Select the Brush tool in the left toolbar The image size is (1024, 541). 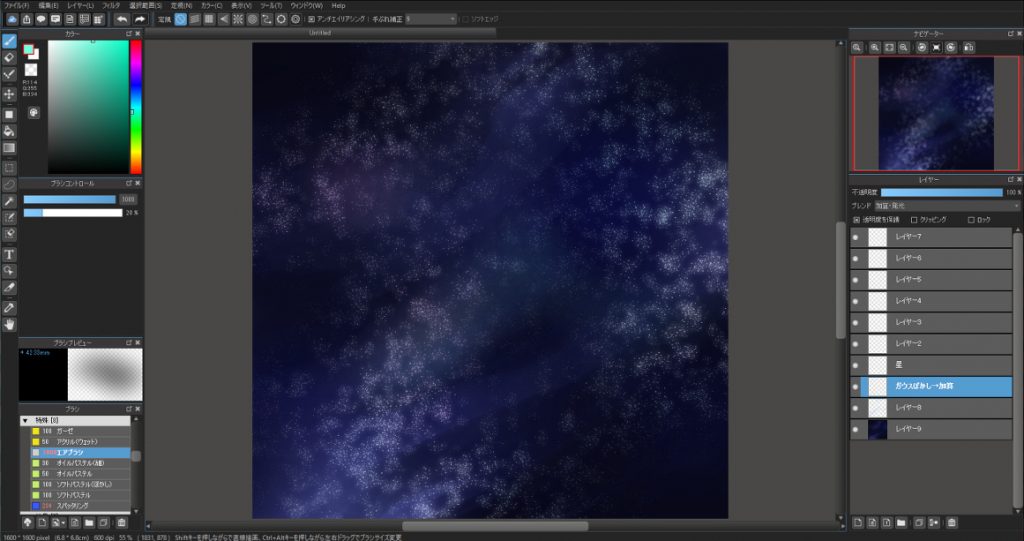click(9, 41)
